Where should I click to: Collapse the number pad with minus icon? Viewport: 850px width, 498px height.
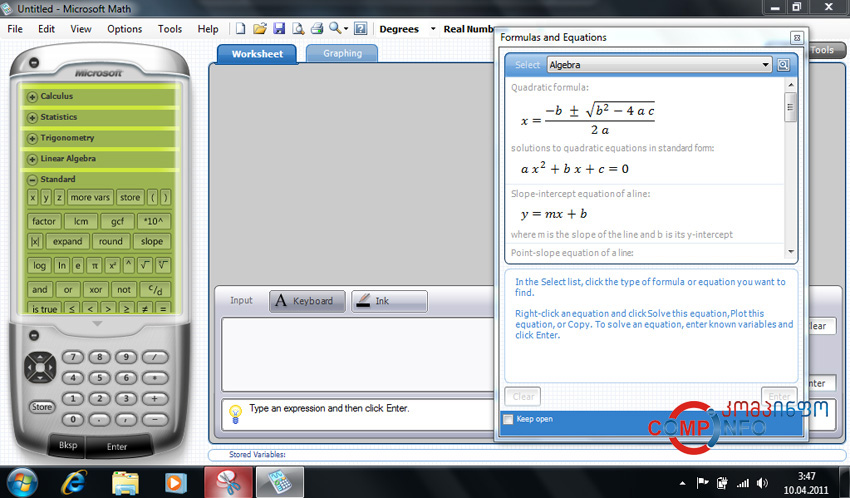click(34, 335)
